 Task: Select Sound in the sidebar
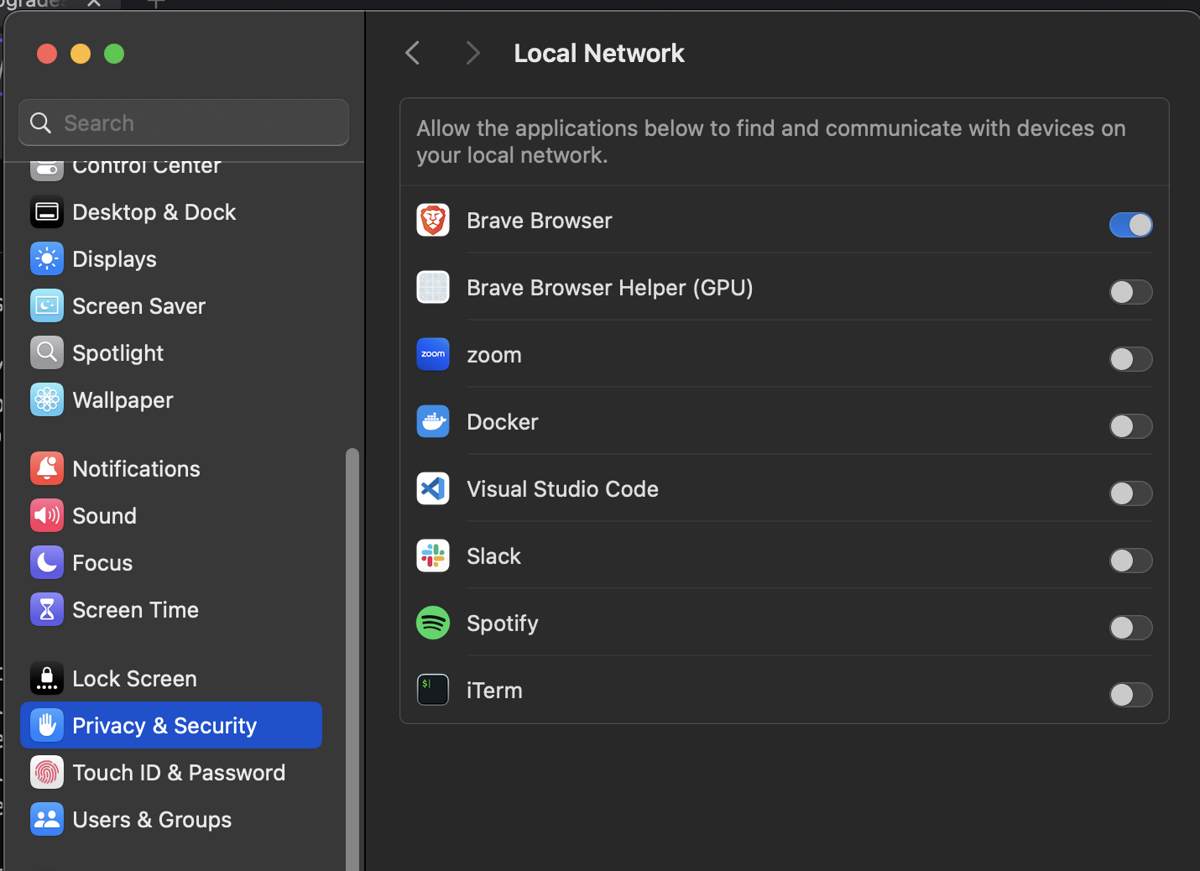(x=171, y=515)
